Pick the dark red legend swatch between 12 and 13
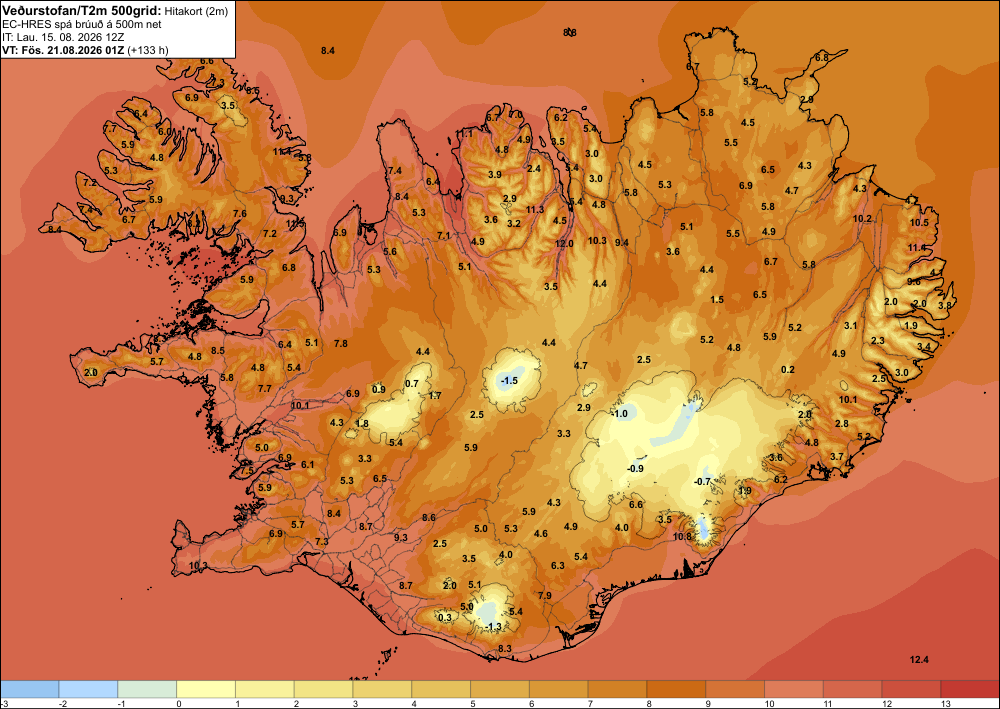Image resolution: width=1000 pixels, height=709 pixels. click(x=911, y=690)
